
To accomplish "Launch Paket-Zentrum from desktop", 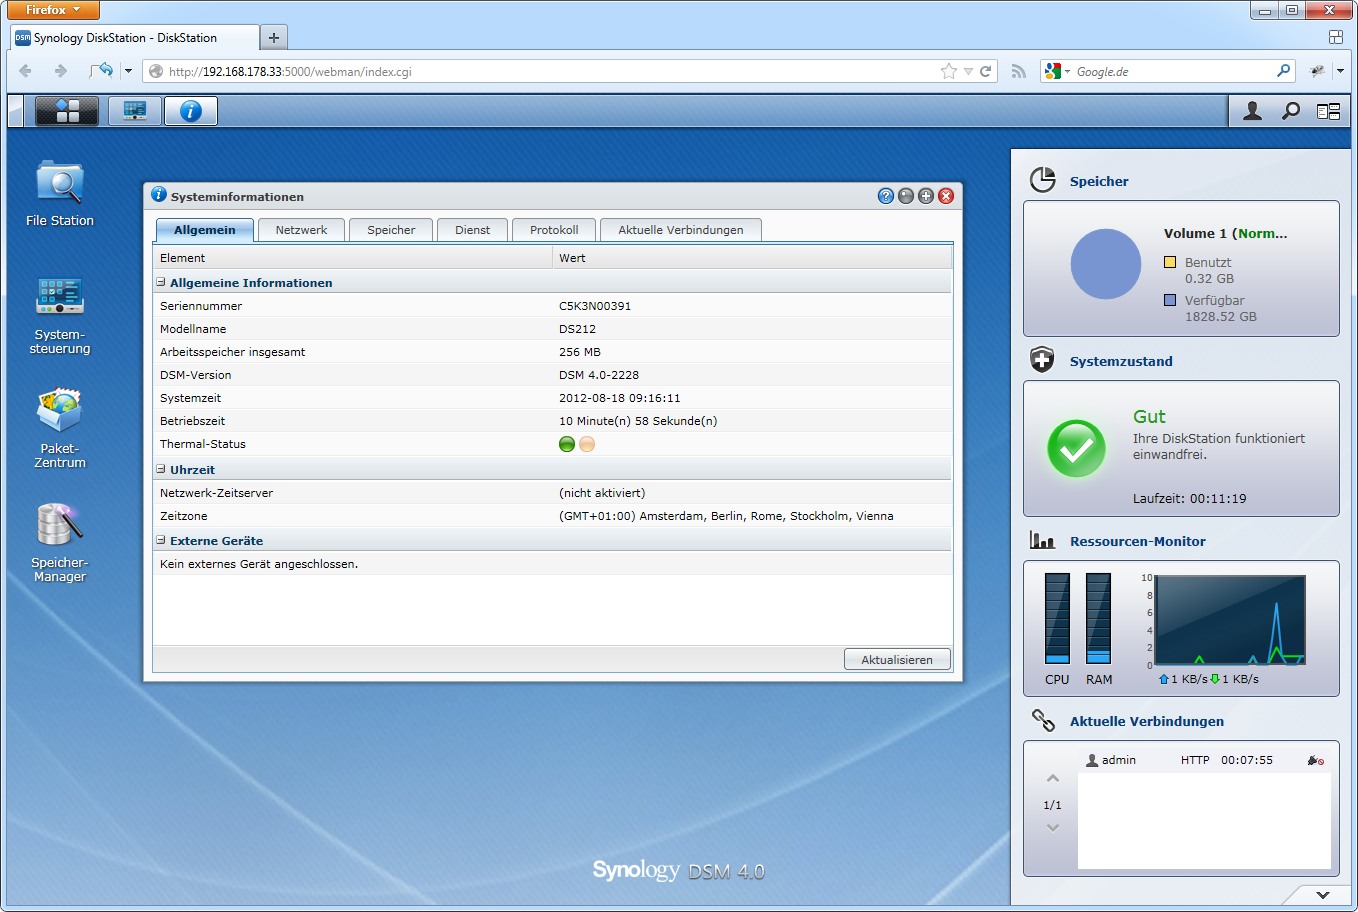I will 60,428.
